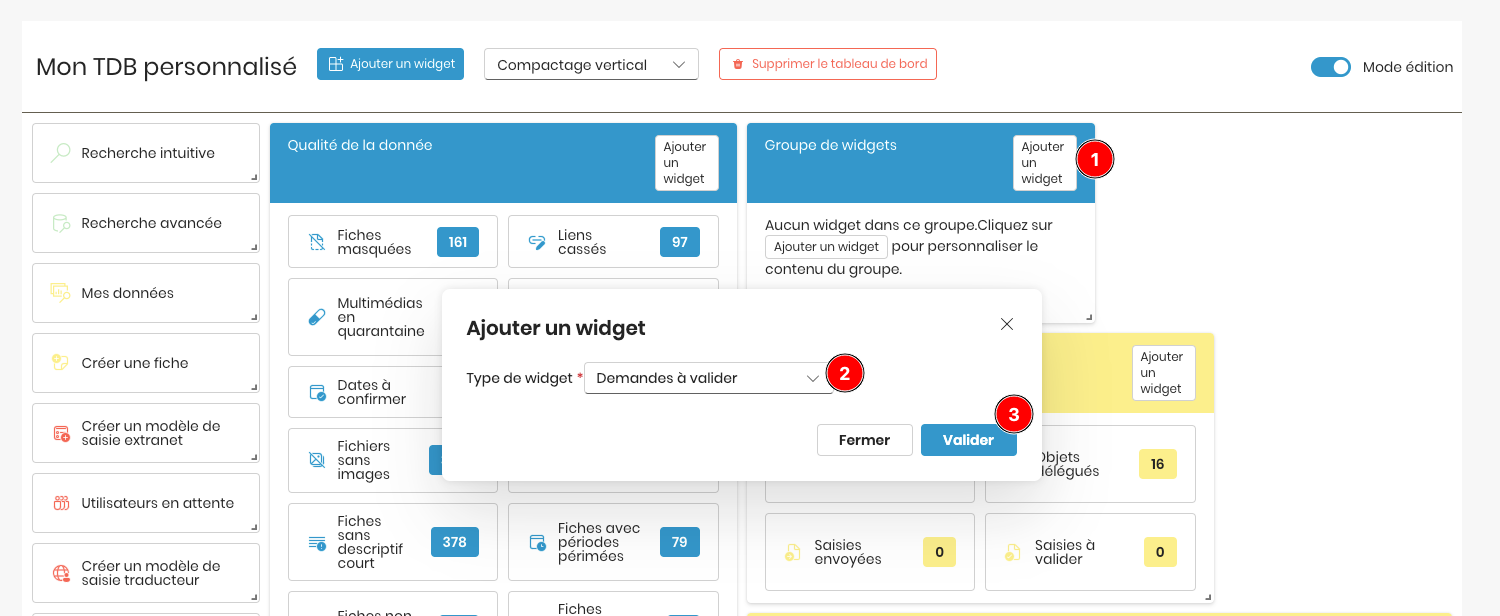This screenshot has width=1500, height=616.
Task: Click 'Recherche avancée' label
Action: [152, 223]
